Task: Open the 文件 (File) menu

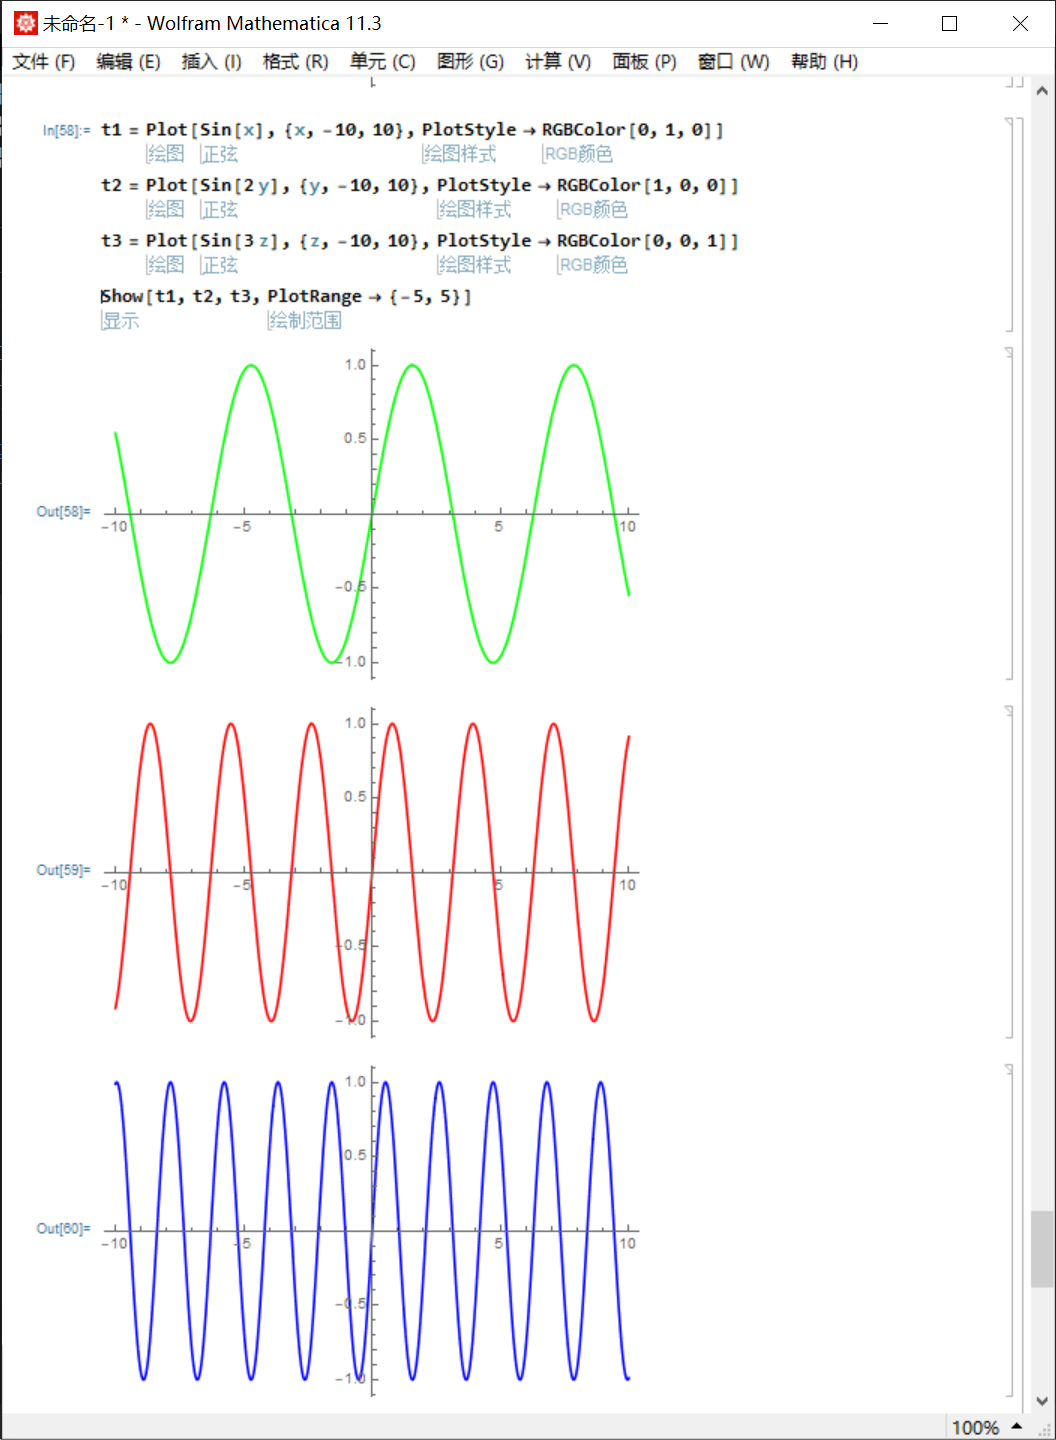Action: point(43,61)
